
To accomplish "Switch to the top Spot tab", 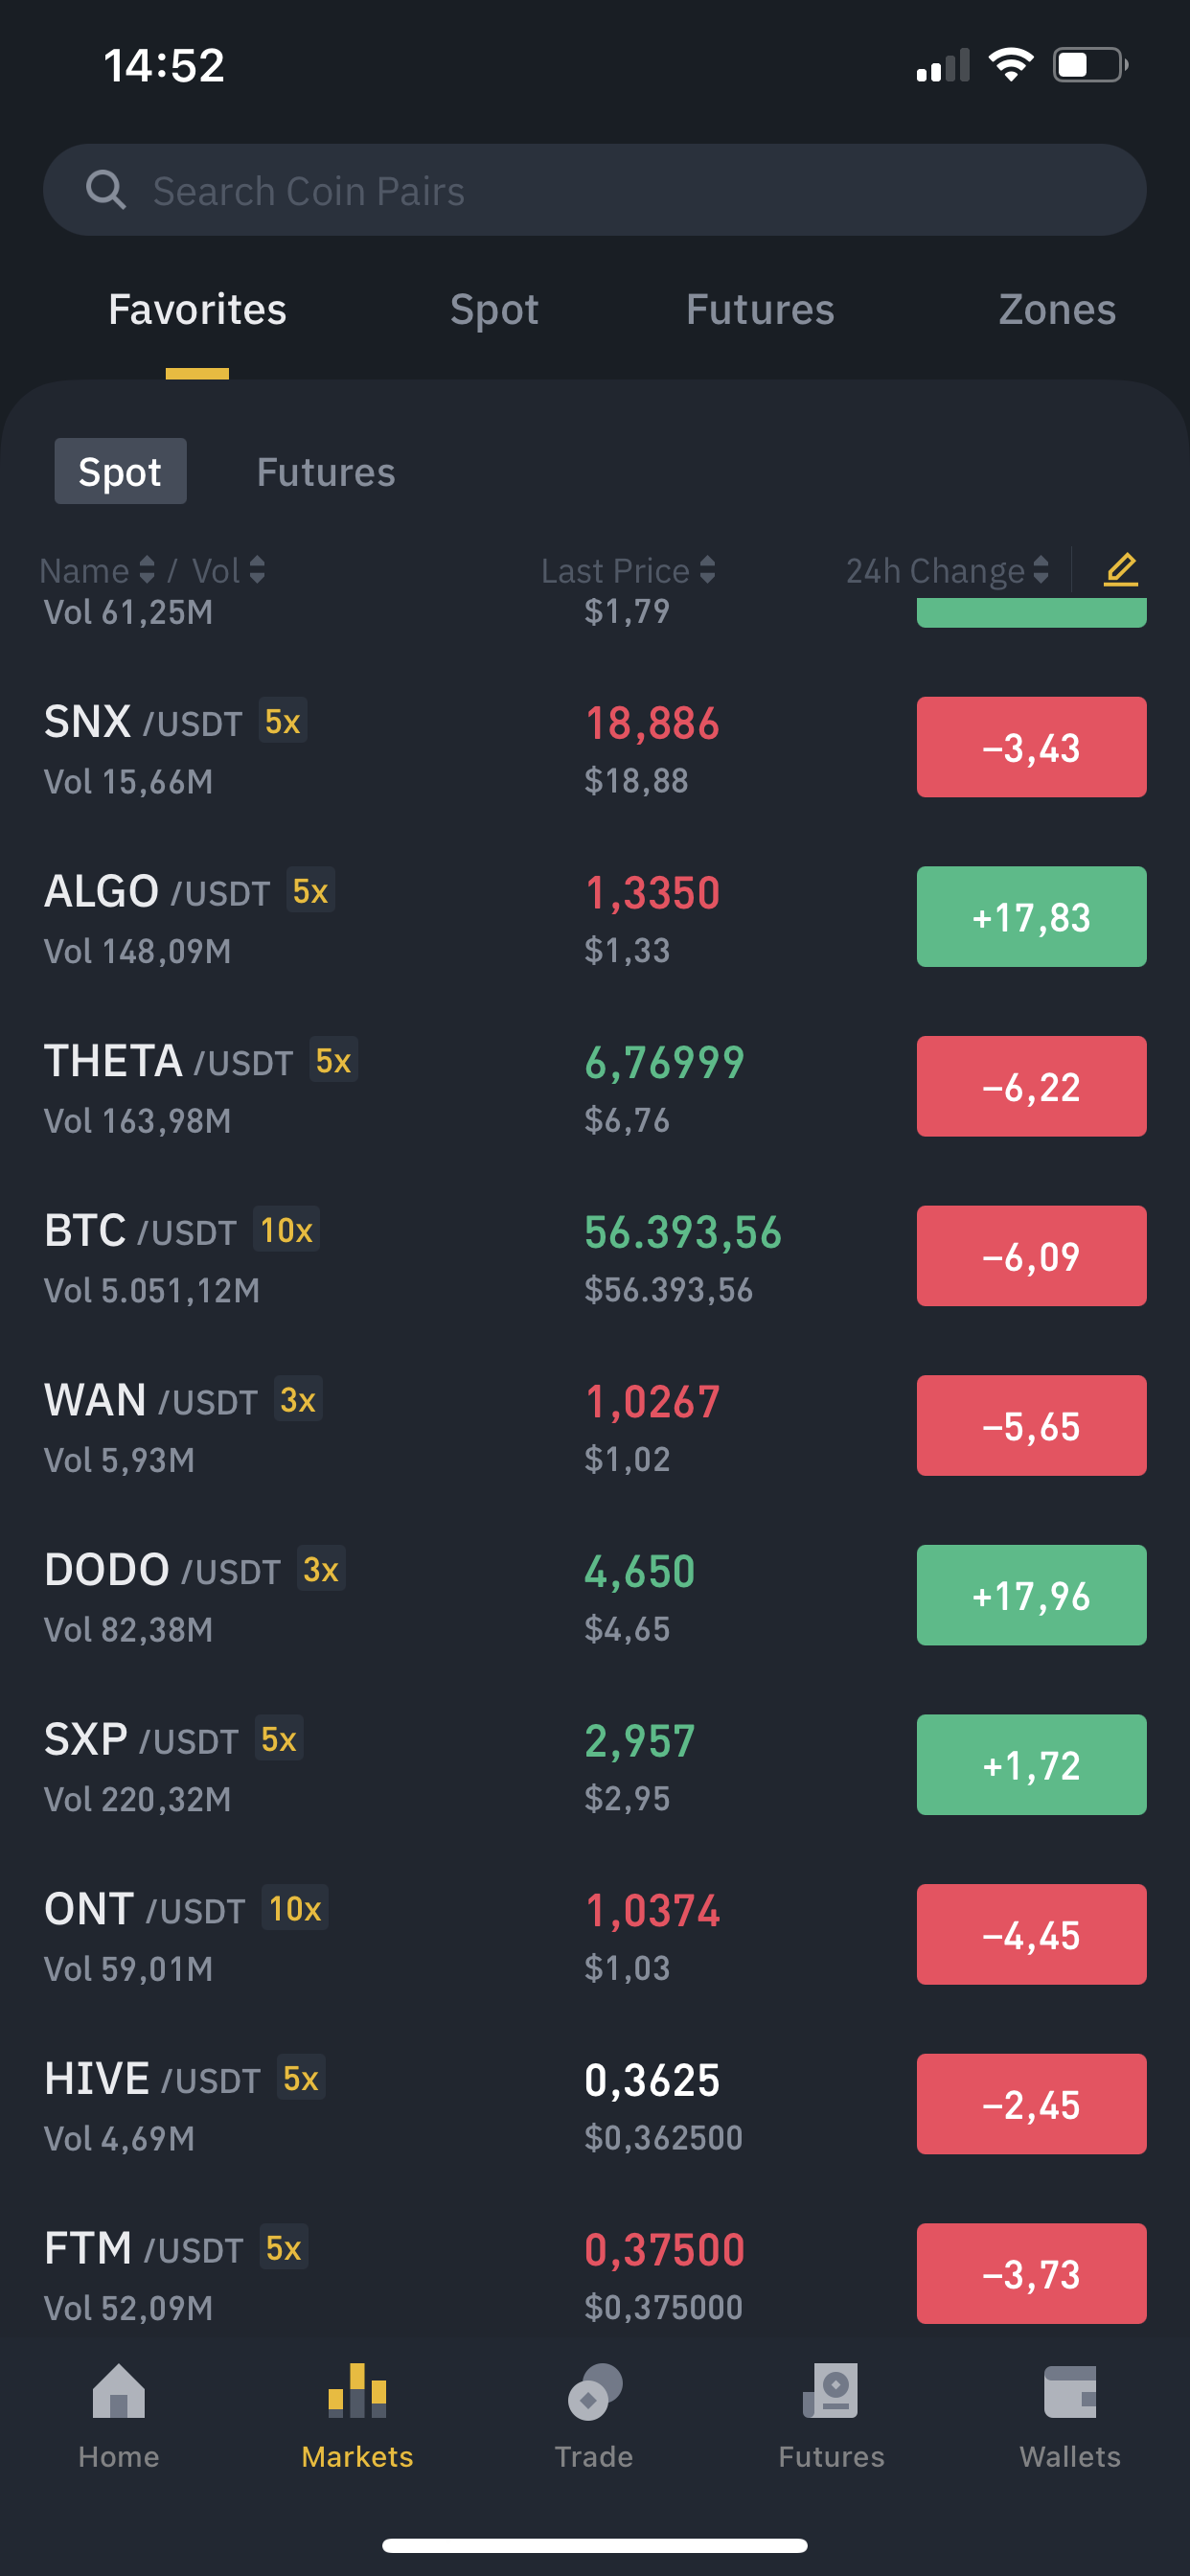I will [494, 309].
